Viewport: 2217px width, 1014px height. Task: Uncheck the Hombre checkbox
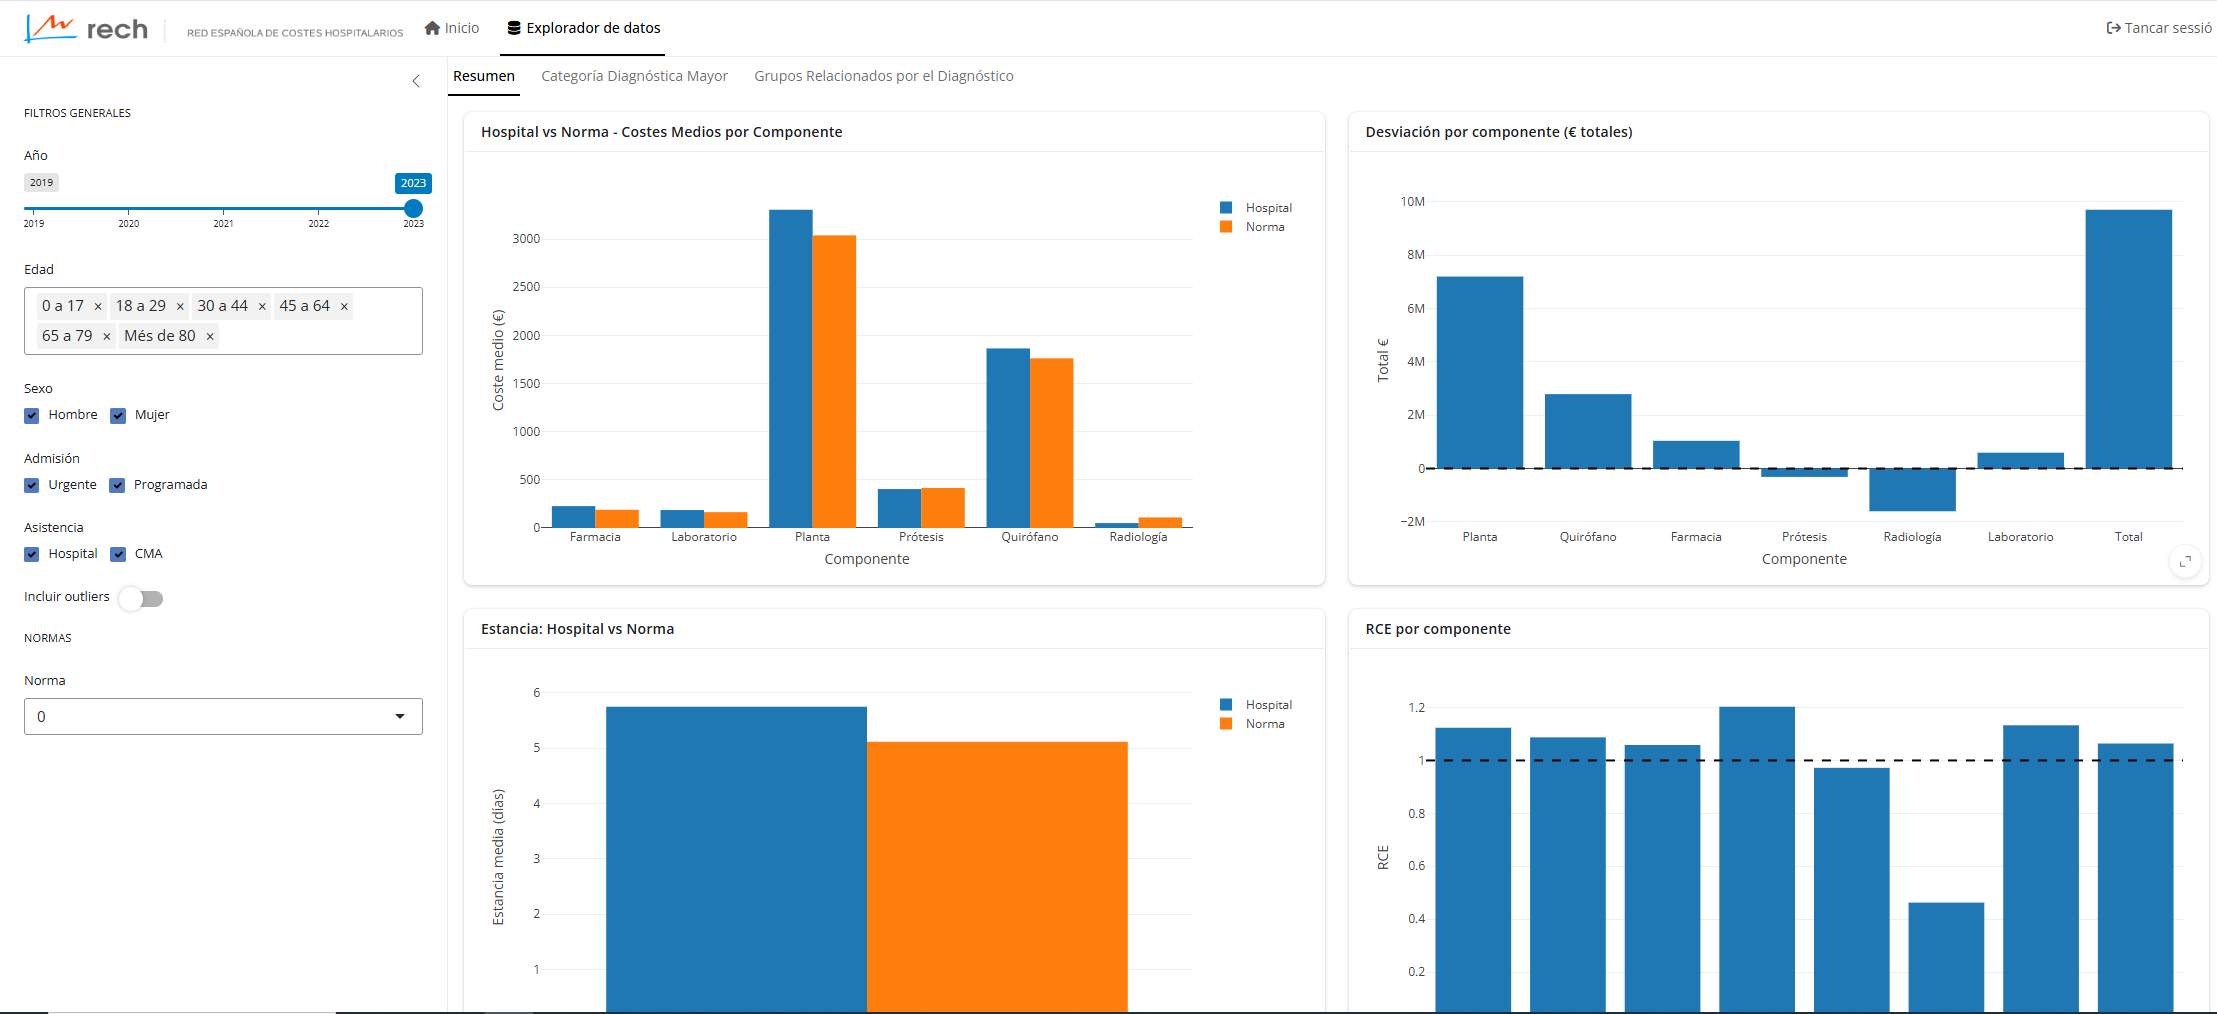coord(32,416)
